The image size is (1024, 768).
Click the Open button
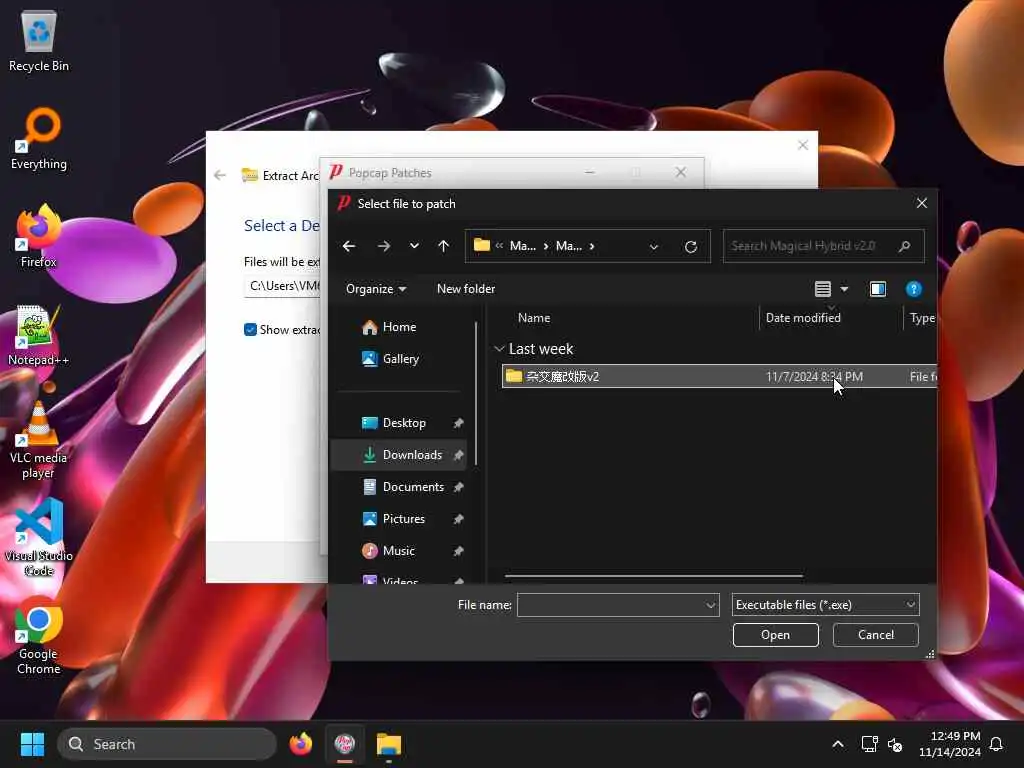(x=775, y=635)
